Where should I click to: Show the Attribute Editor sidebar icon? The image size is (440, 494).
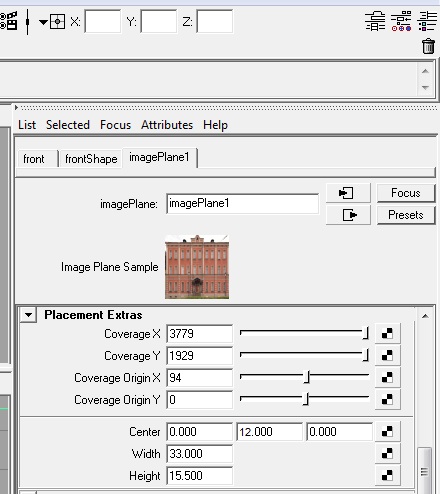[x=375, y=21]
